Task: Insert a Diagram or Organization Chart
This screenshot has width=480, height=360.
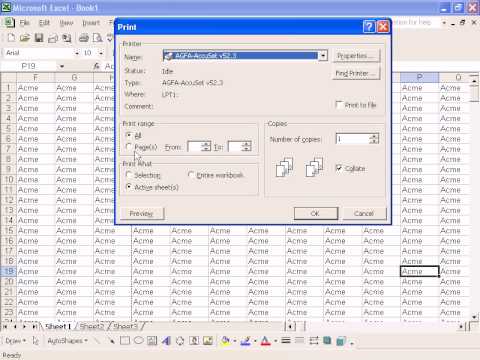Action: point(180,341)
